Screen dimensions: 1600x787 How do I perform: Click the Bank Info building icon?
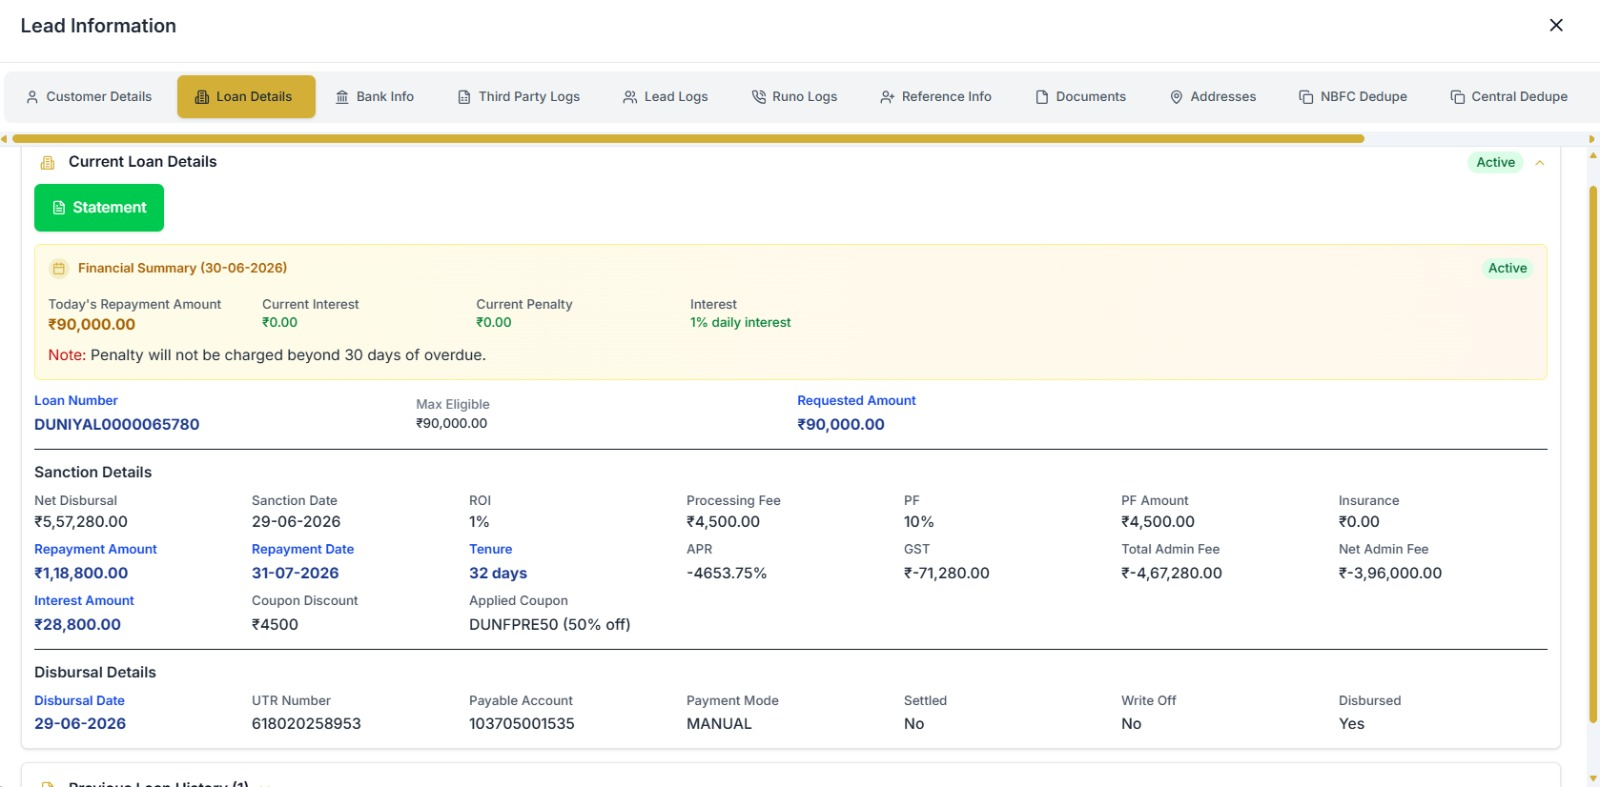[342, 97]
